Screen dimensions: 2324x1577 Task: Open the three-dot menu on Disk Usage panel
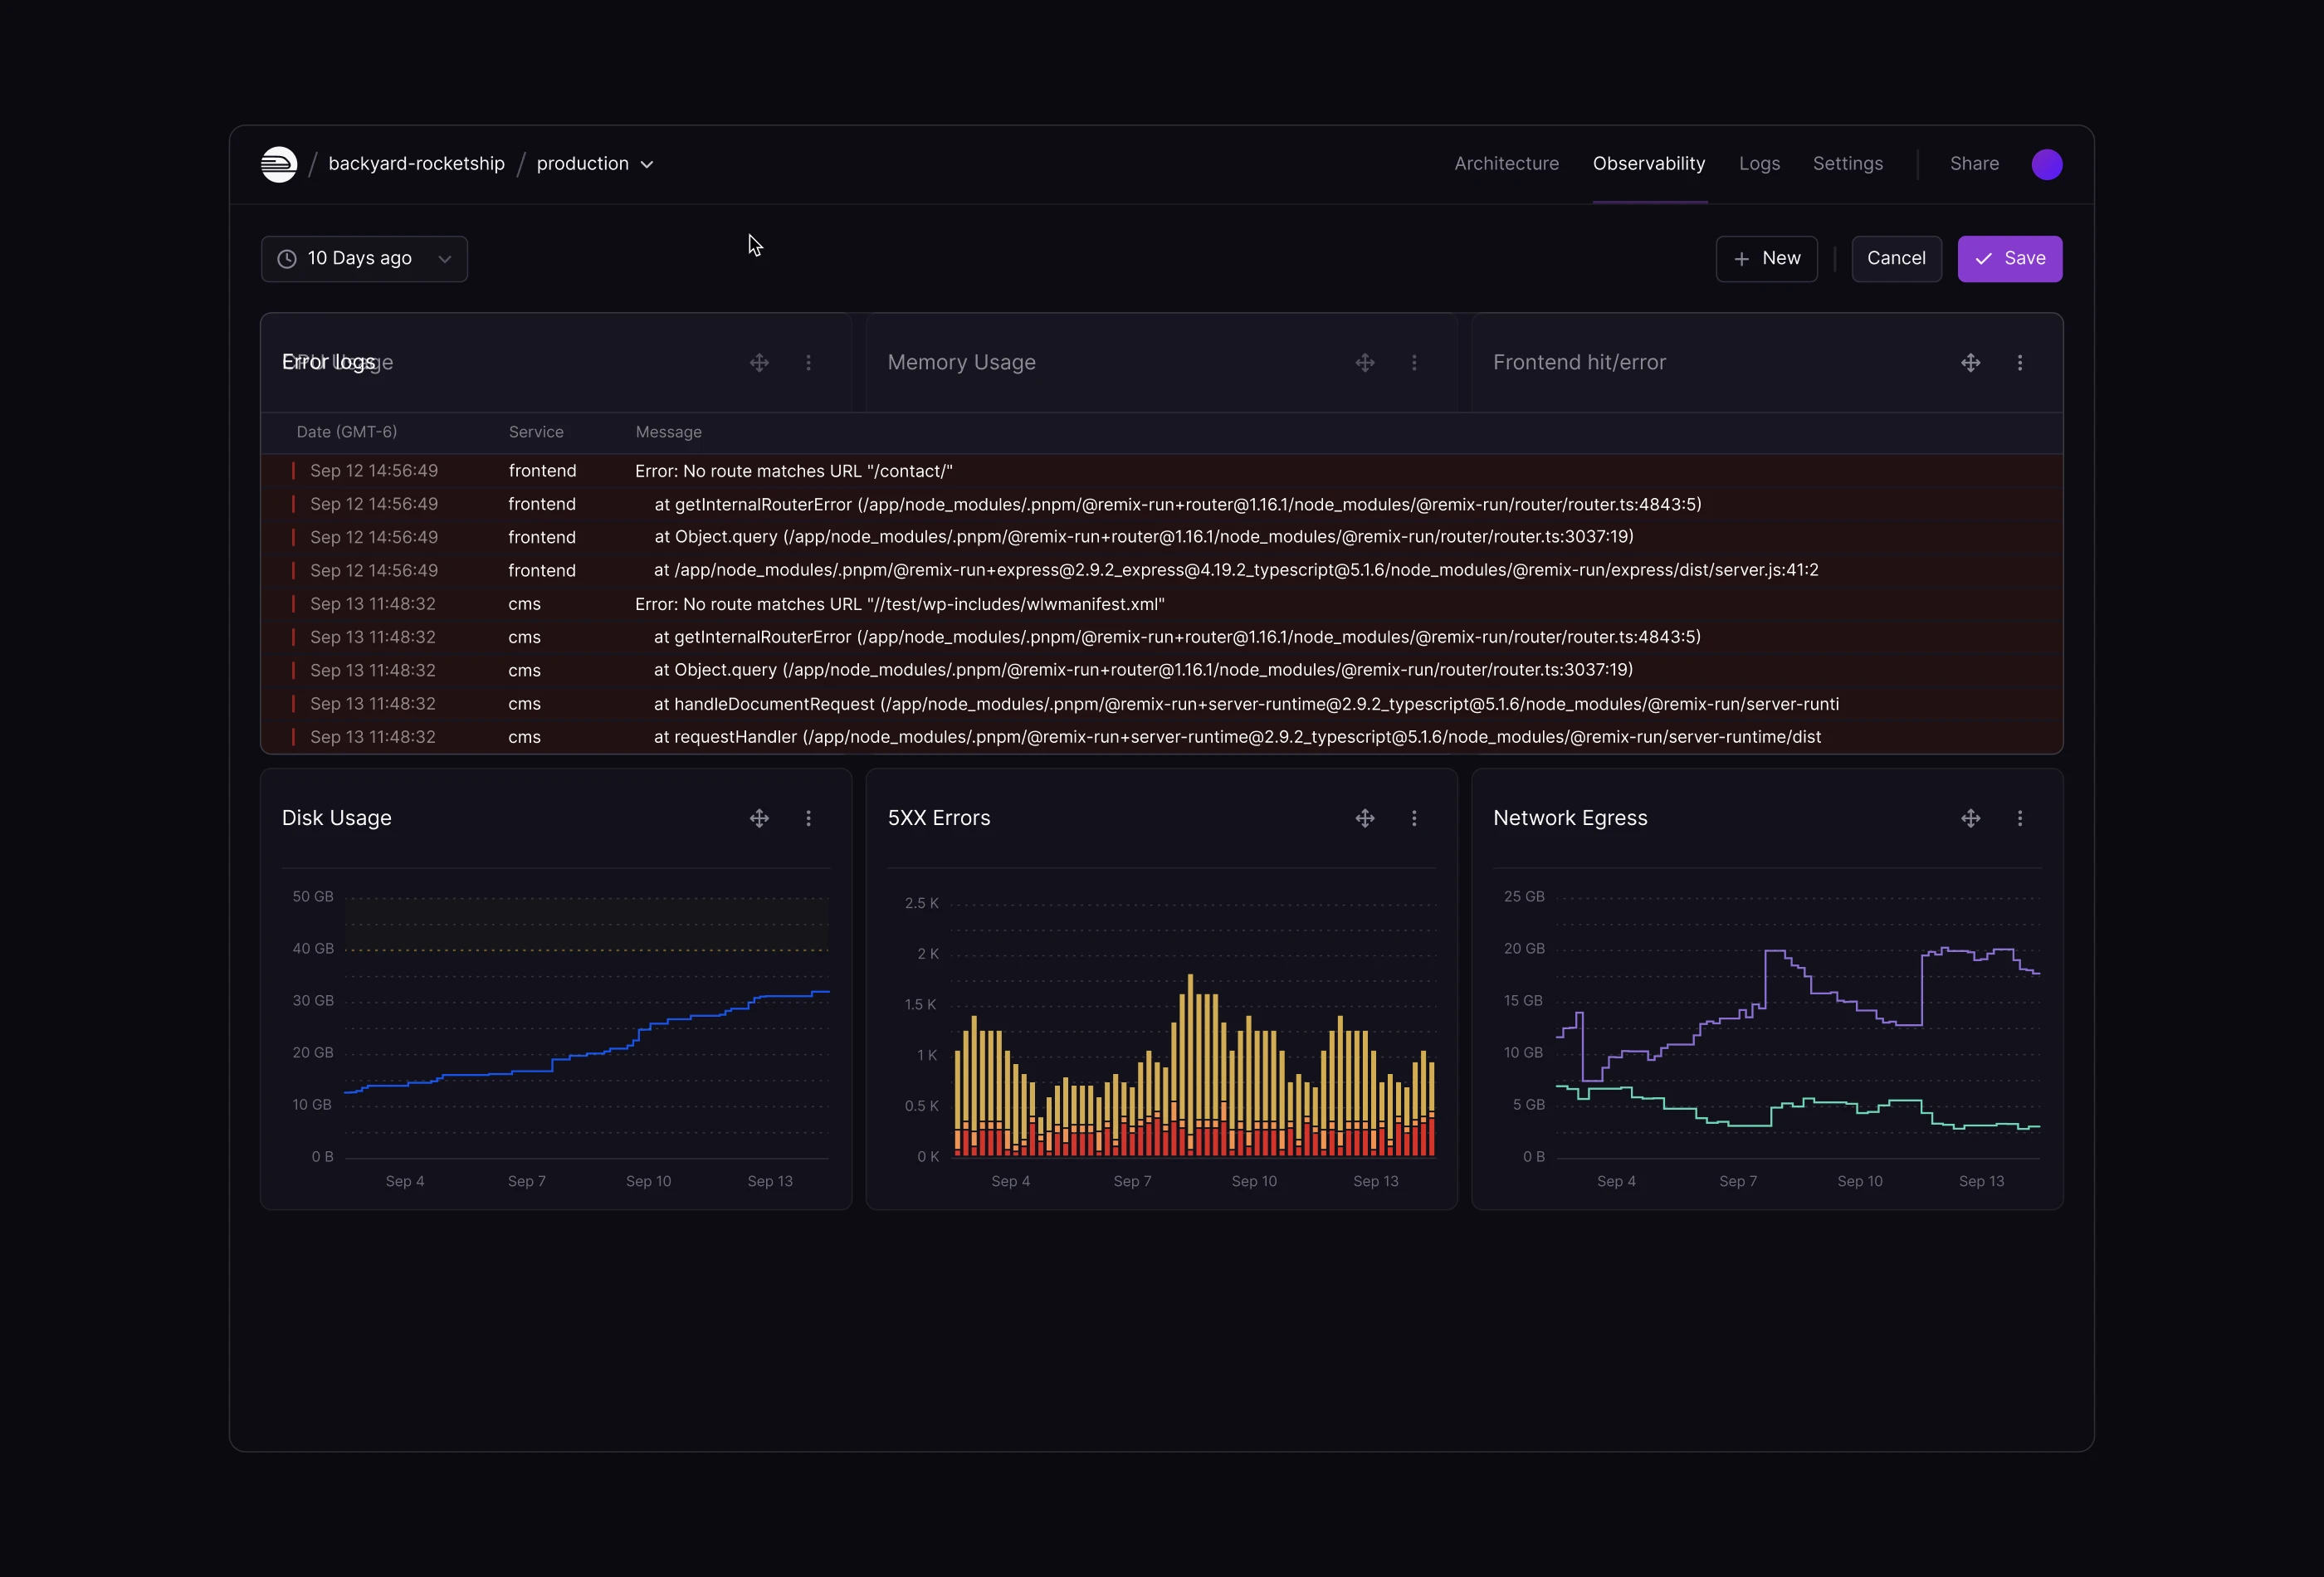[x=809, y=818]
